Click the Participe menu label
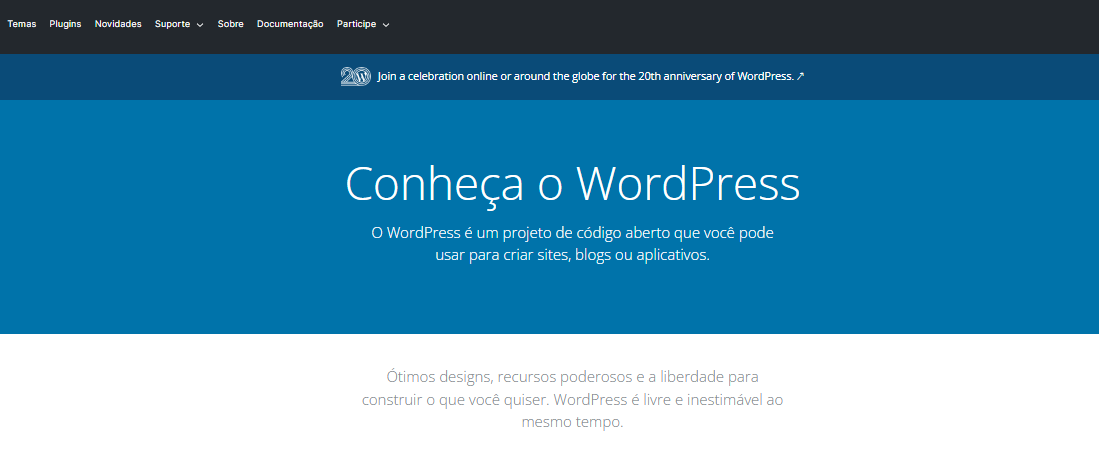 tap(356, 24)
